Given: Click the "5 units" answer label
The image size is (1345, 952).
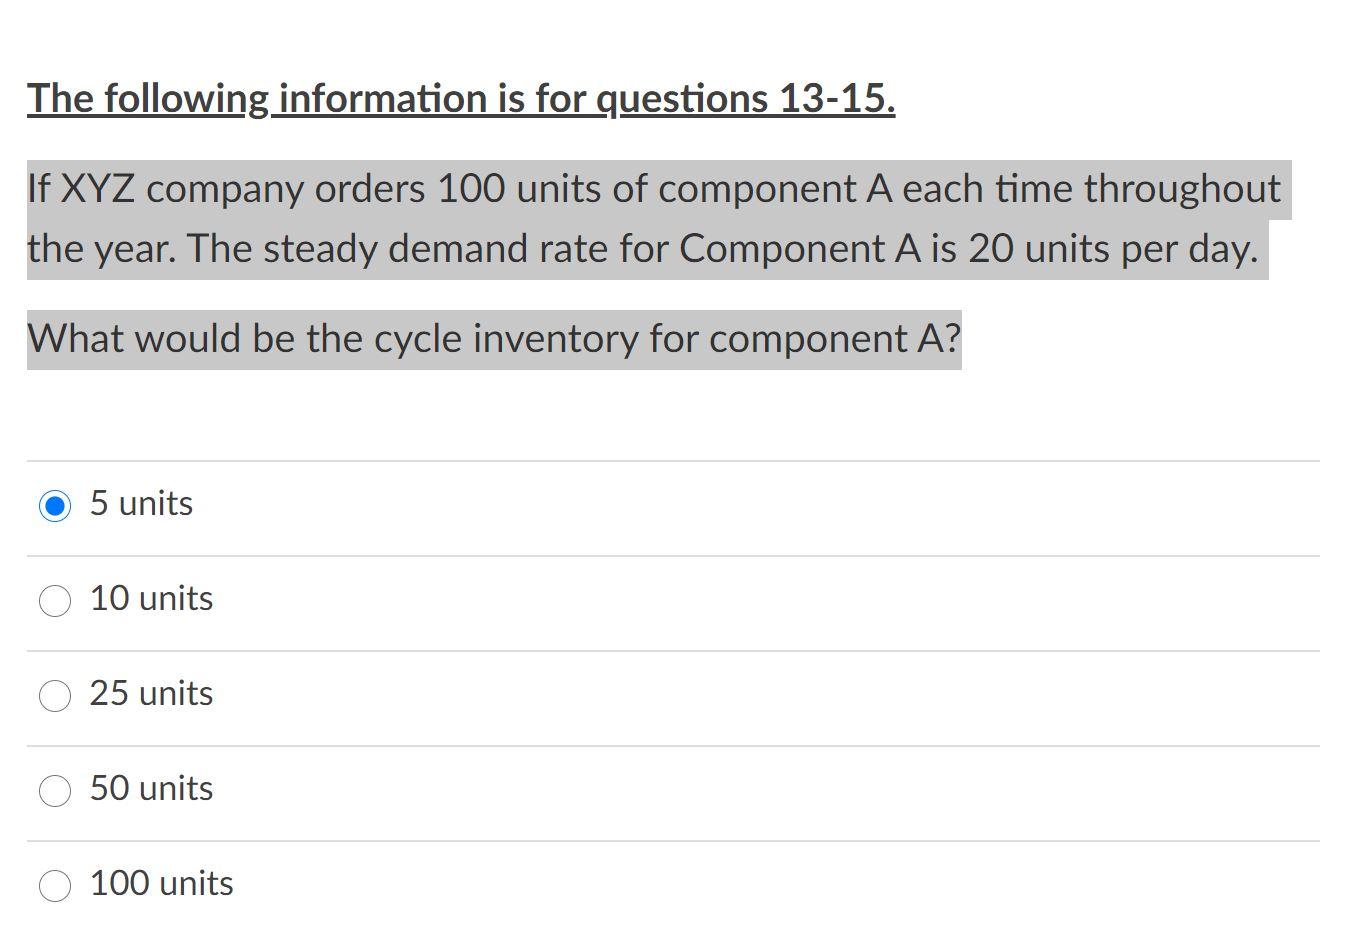Looking at the screenshot, I should click(140, 505).
